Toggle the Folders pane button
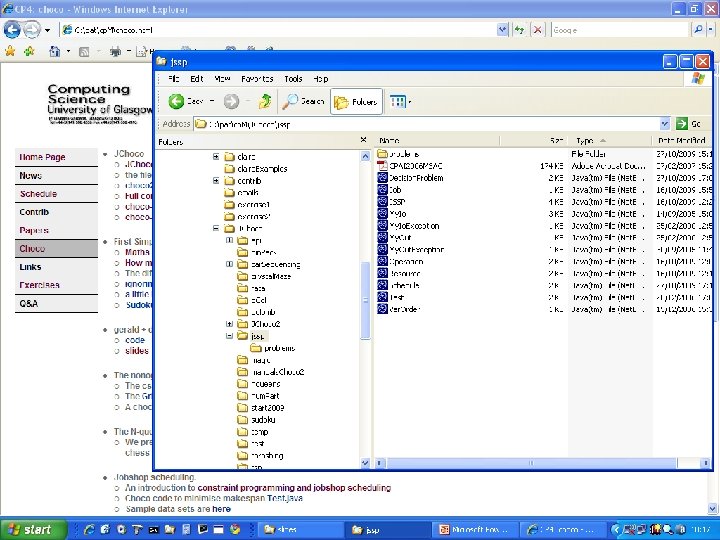The width and height of the screenshot is (720, 540). [356, 101]
